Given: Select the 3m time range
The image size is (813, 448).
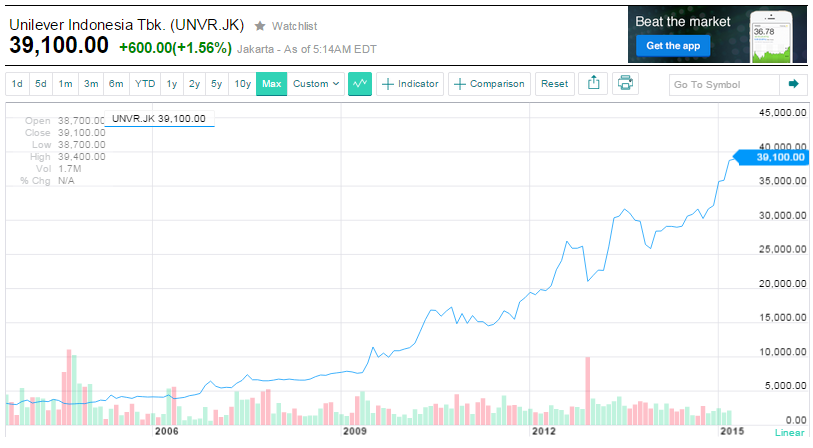Looking at the screenshot, I should pos(91,83).
